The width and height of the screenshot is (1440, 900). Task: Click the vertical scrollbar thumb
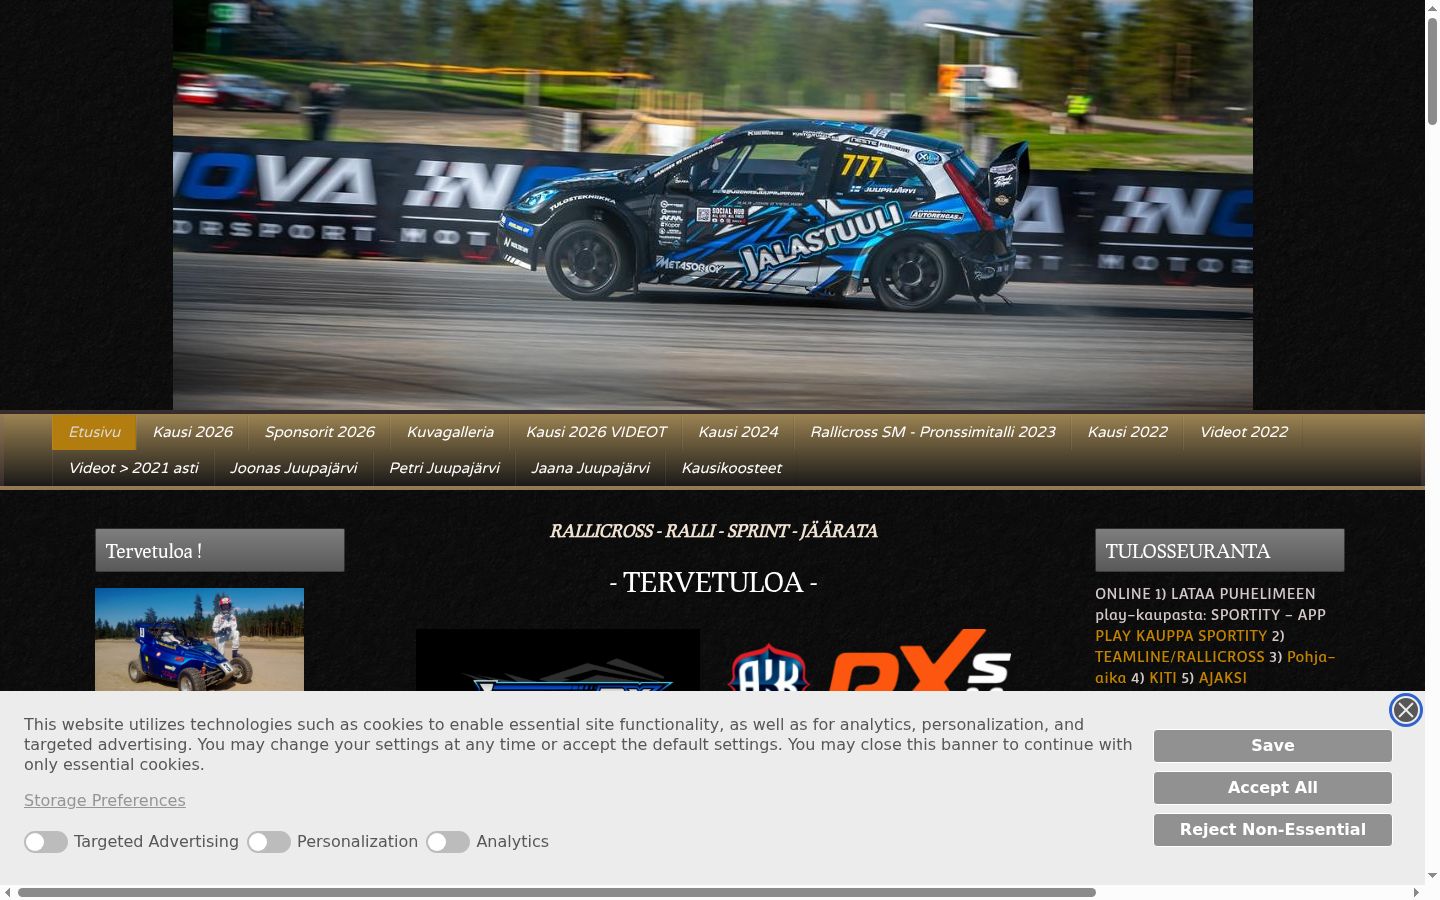(1432, 70)
